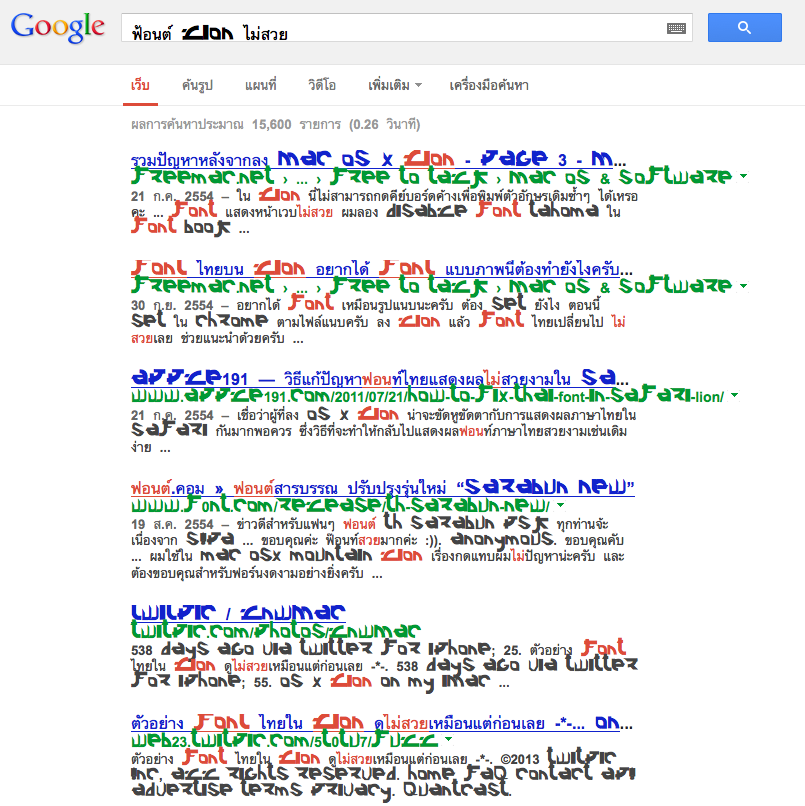
Task: Click the date 21 ก.ค. 2554 in first snippet
Action: click(x=172, y=196)
